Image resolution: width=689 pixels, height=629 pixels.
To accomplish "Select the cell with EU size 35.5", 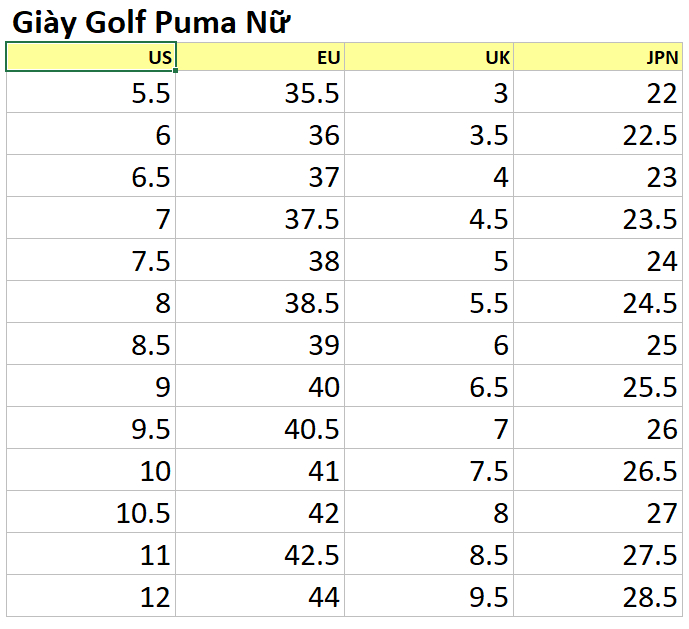I will [x=260, y=92].
